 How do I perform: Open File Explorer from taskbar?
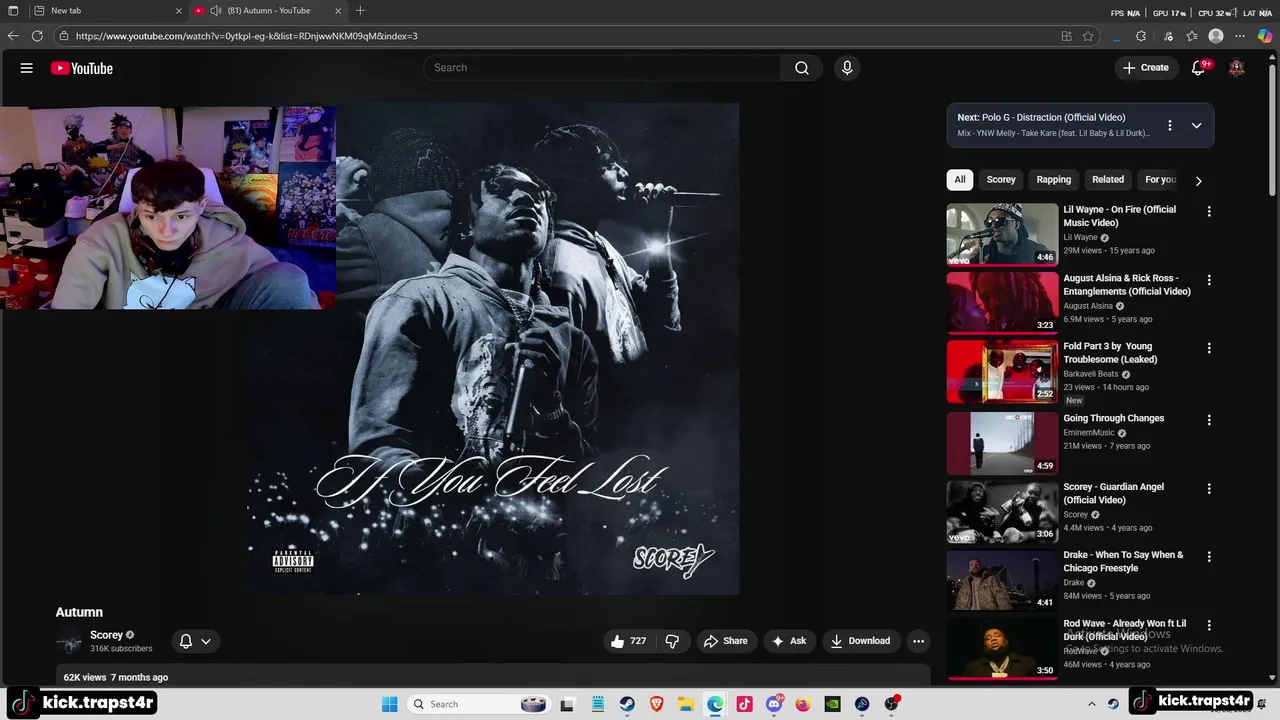click(686, 704)
